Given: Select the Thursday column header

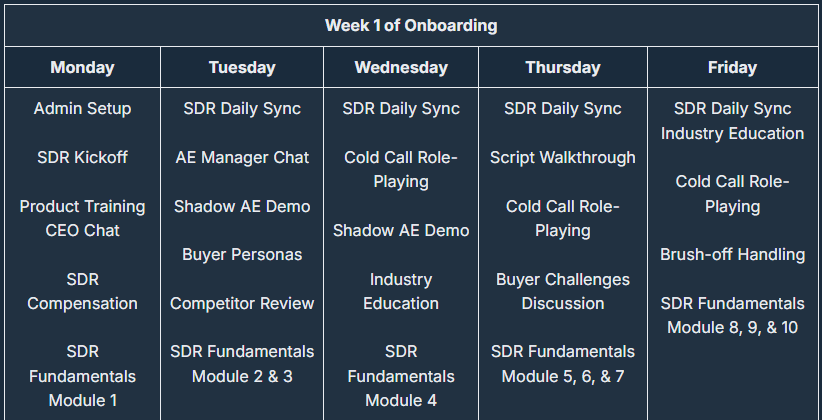Looking at the screenshot, I should tap(563, 68).
